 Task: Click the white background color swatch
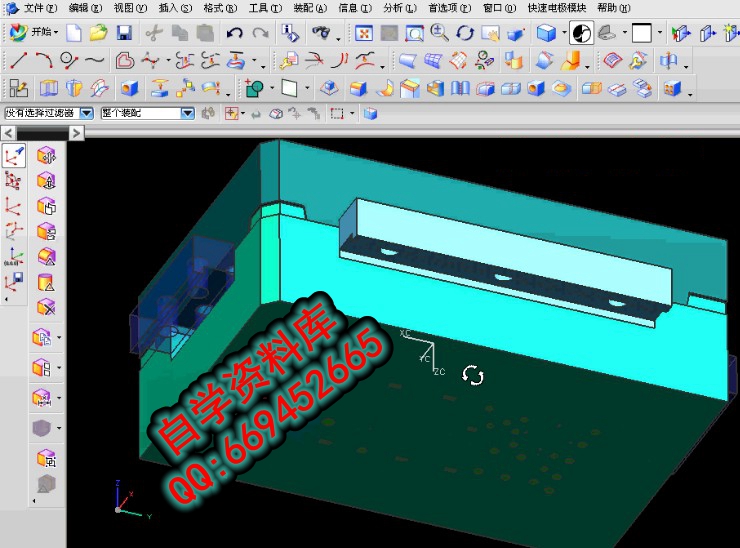(x=641, y=33)
